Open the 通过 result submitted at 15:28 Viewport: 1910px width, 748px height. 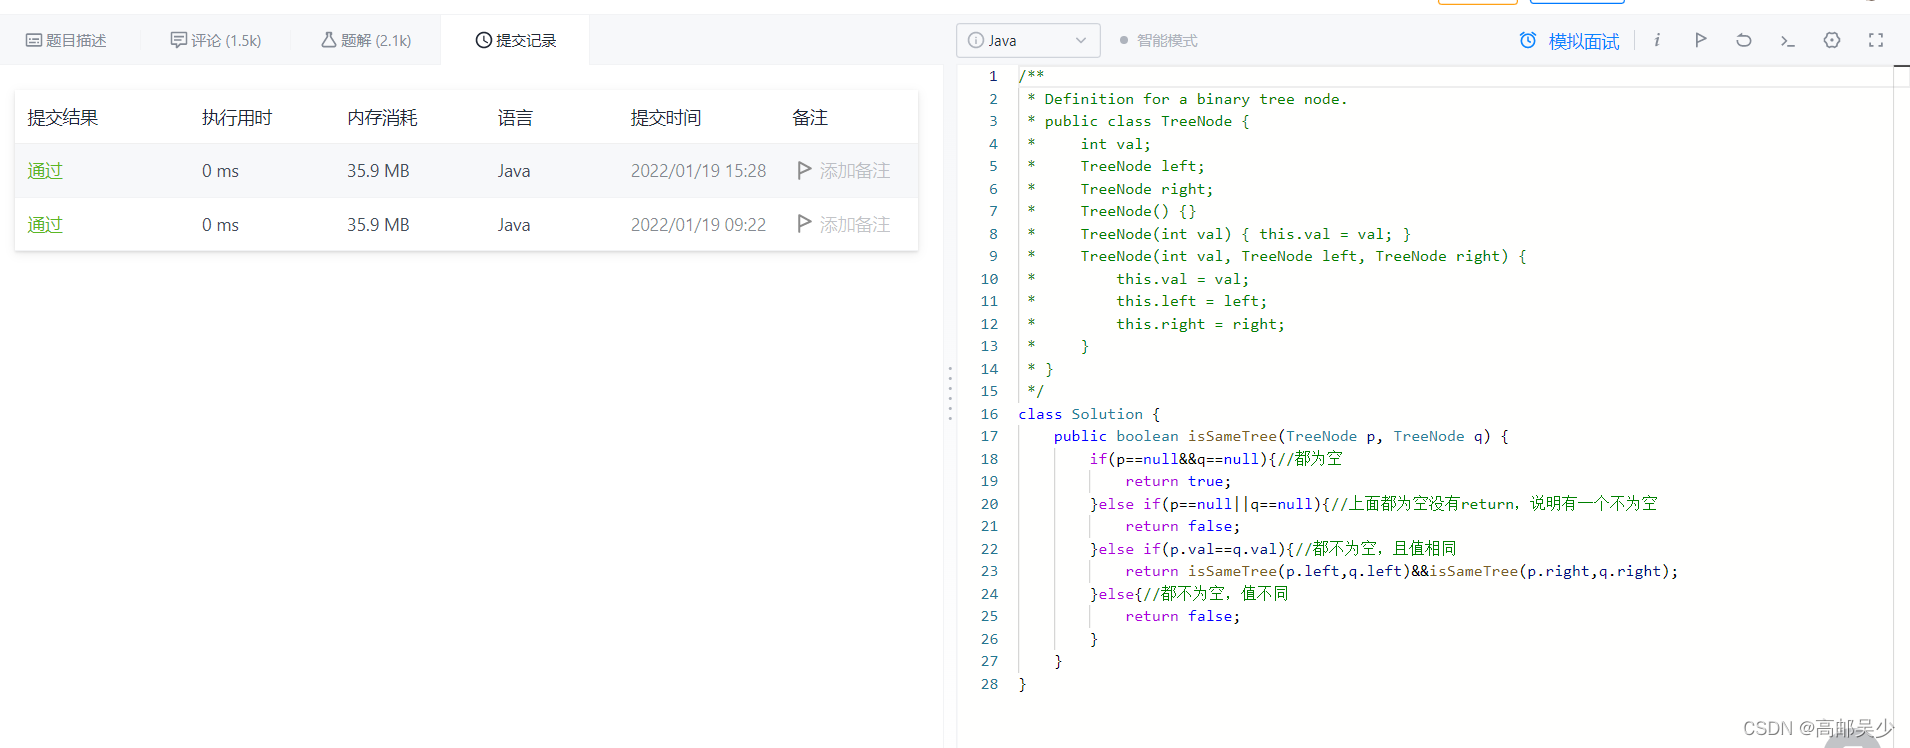[45, 171]
